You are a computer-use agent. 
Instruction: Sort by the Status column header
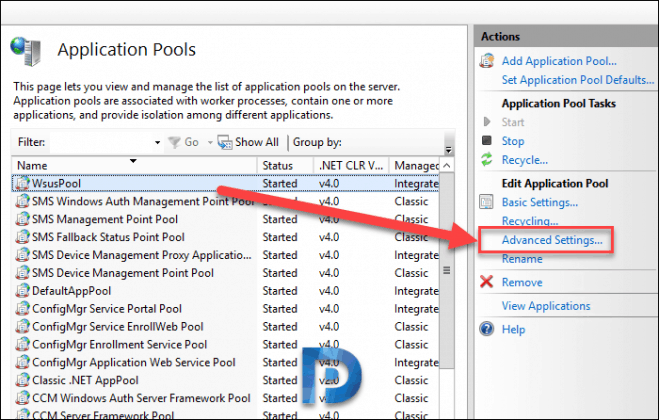coord(285,165)
